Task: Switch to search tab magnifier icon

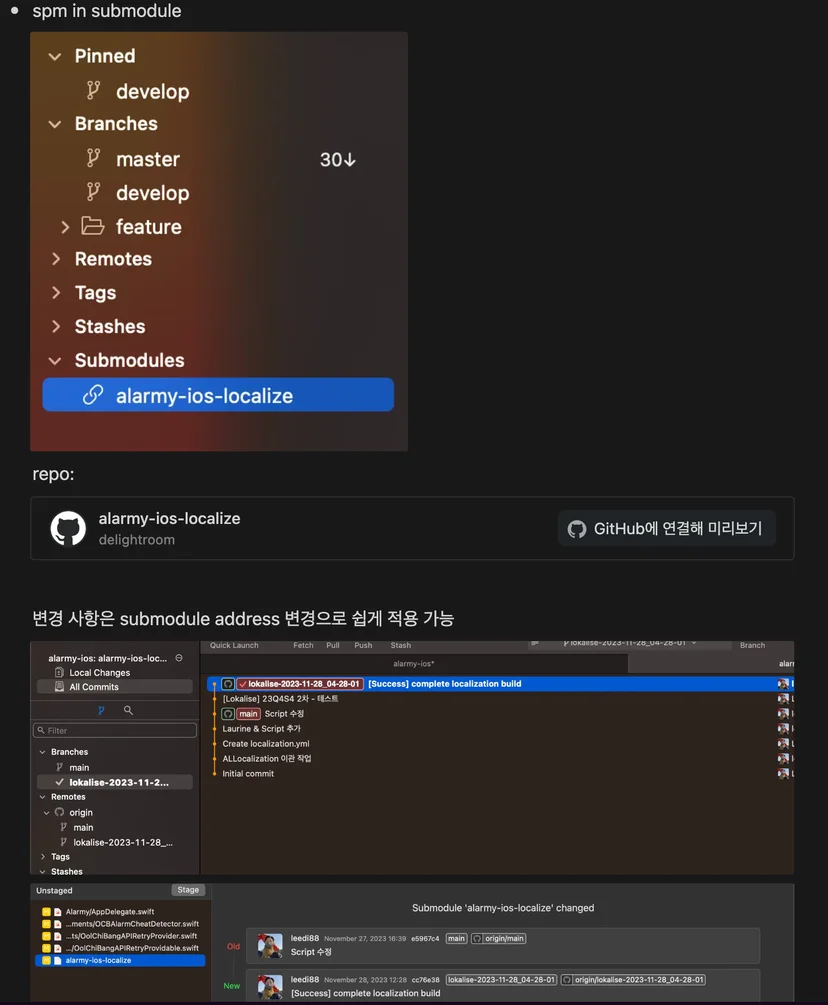Action: pos(128,710)
